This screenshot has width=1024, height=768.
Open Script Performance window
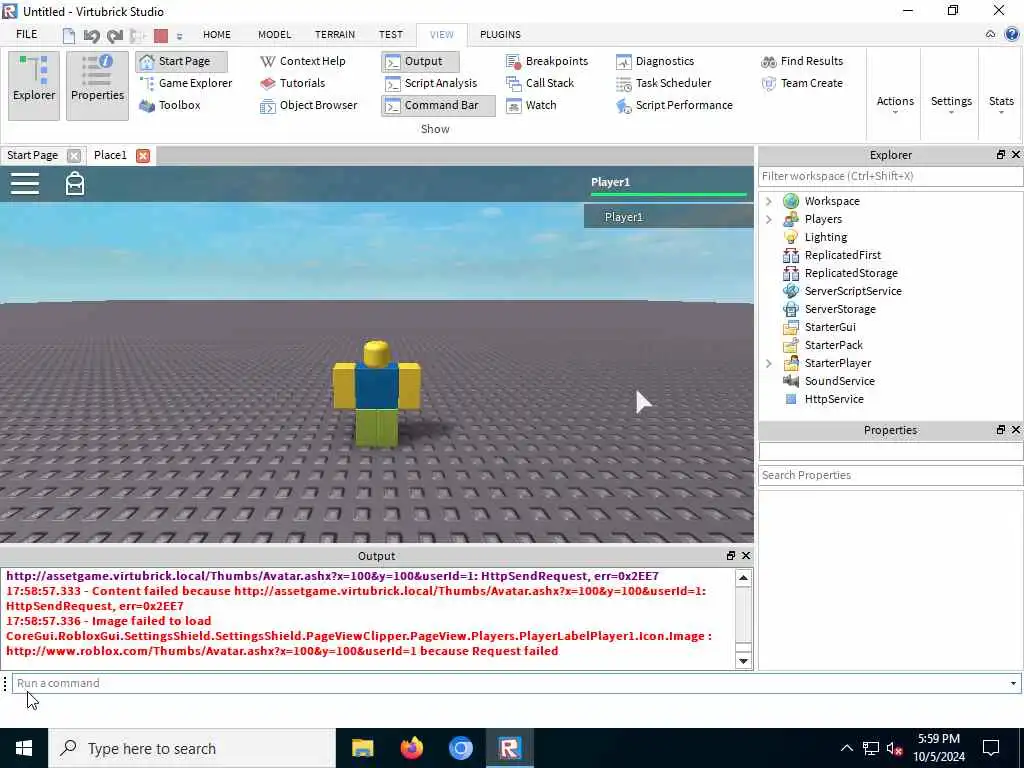click(674, 105)
